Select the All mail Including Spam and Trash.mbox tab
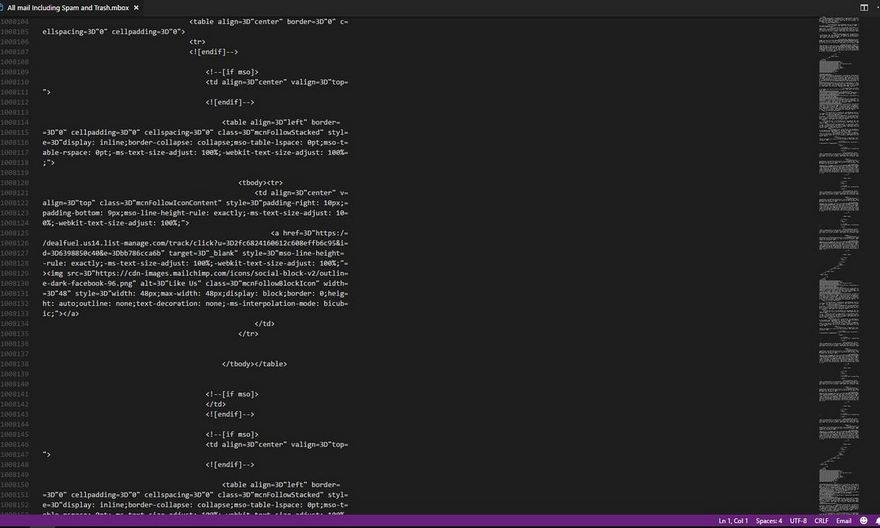Viewport: 880px width, 528px height. [70, 7]
